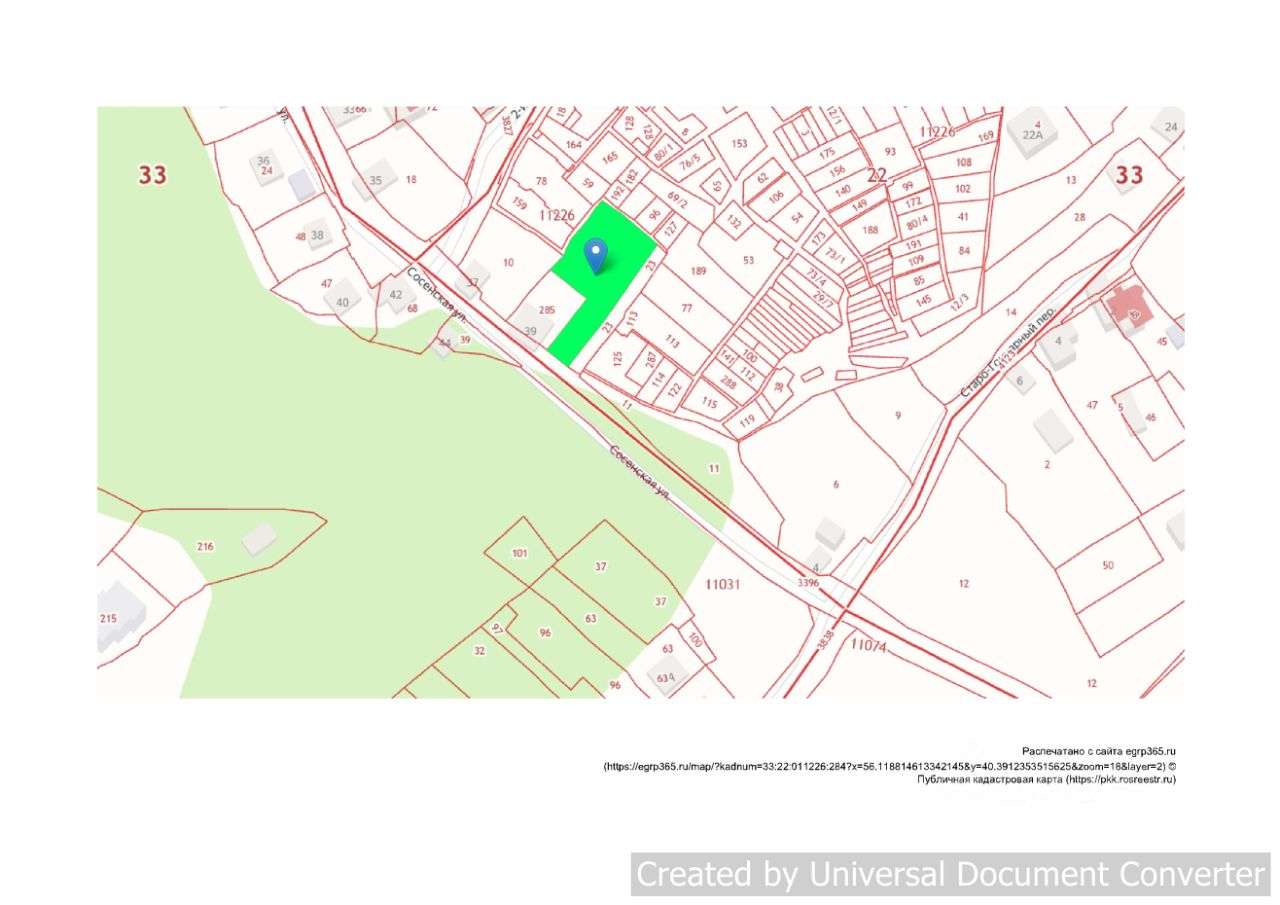Select parcel labeled 216
Screen dimensions: 1280x905
click(205, 546)
